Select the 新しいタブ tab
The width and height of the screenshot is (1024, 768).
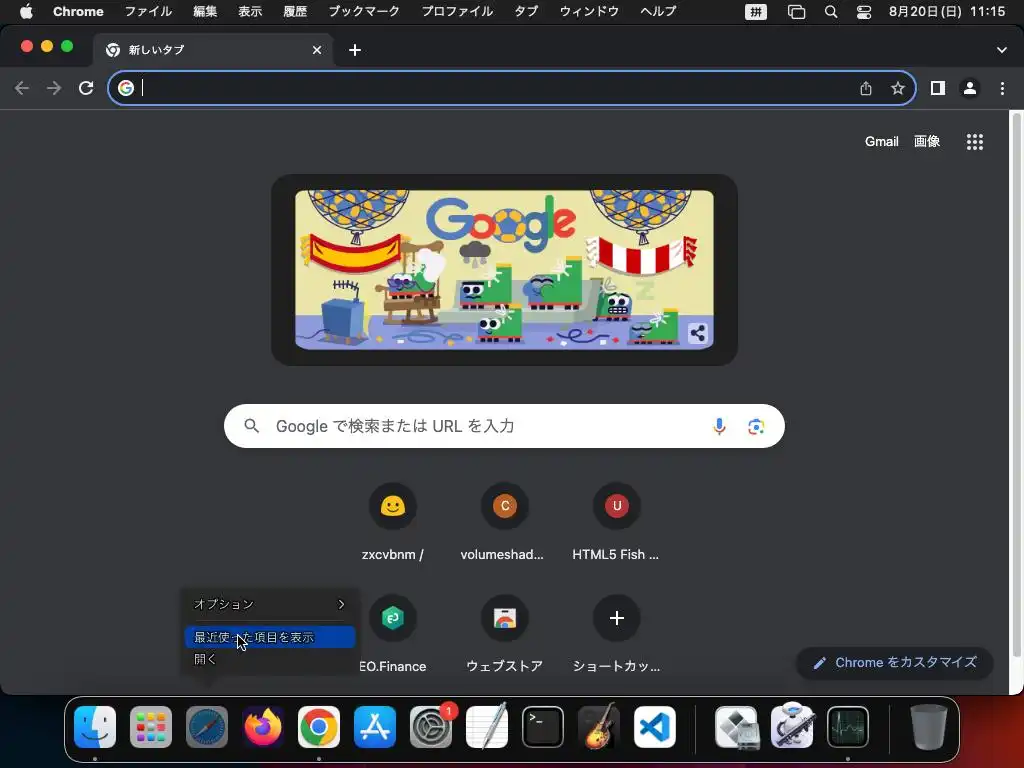(212, 50)
